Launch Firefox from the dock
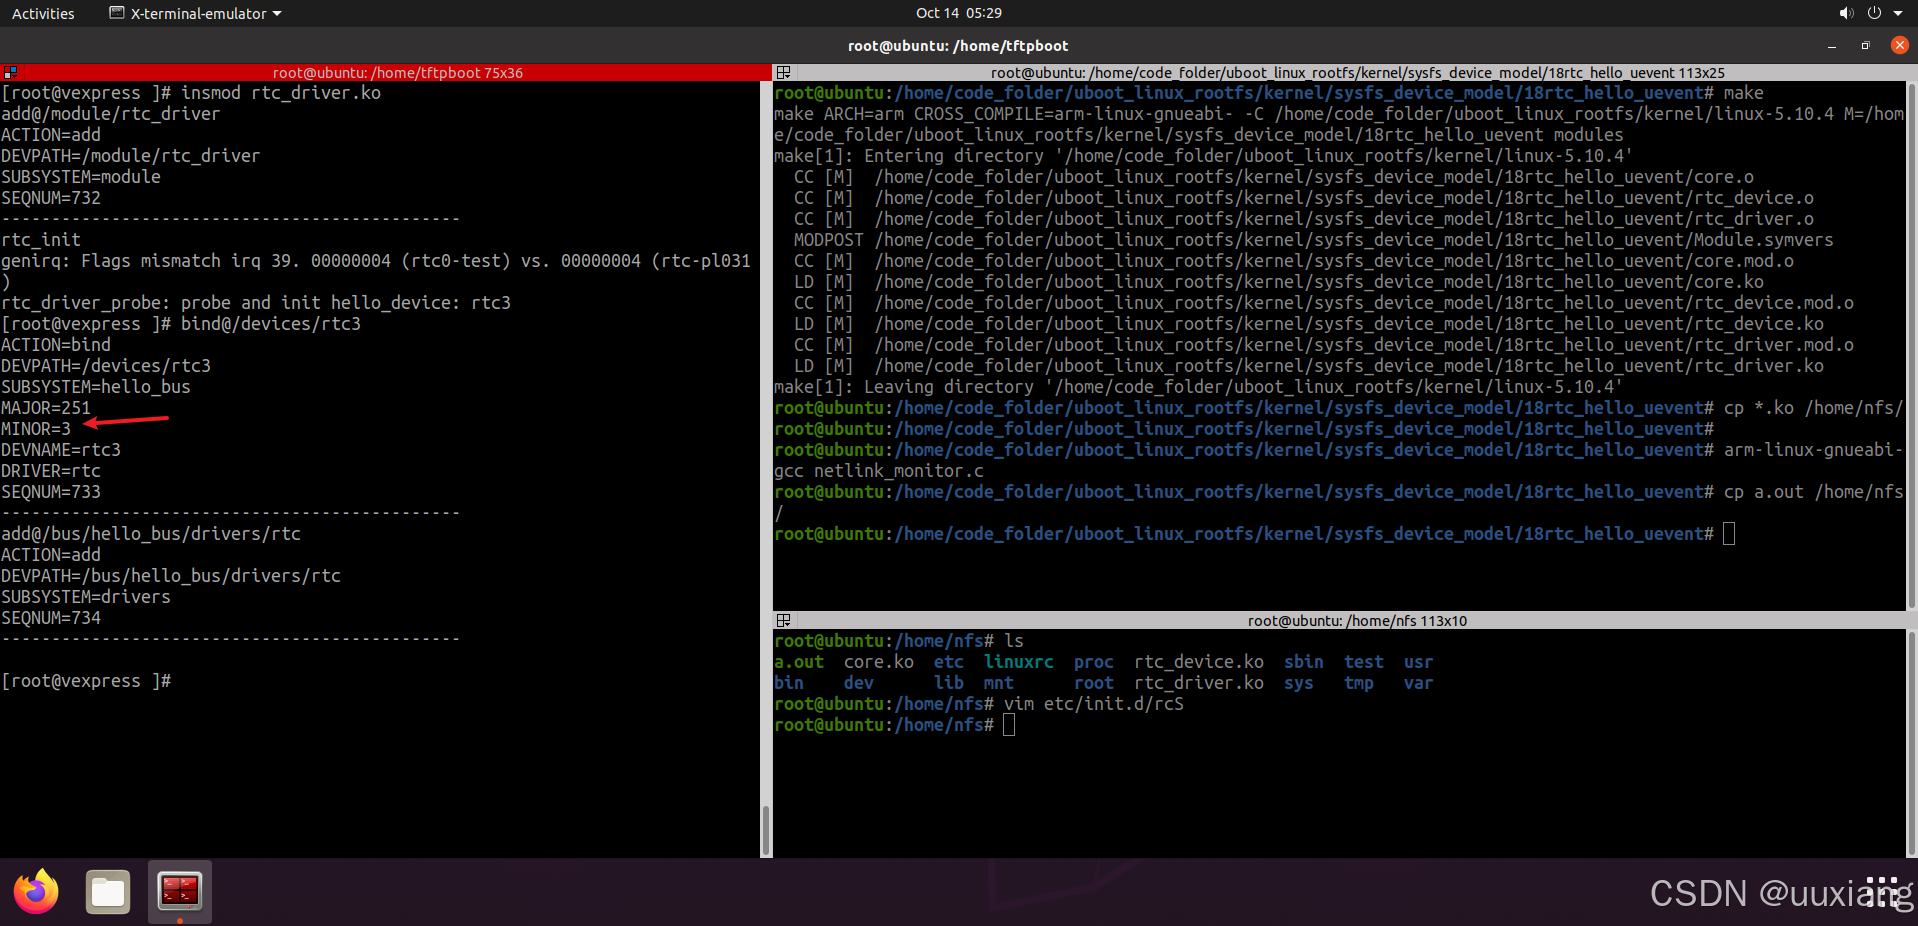This screenshot has height=926, width=1918. (36, 892)
